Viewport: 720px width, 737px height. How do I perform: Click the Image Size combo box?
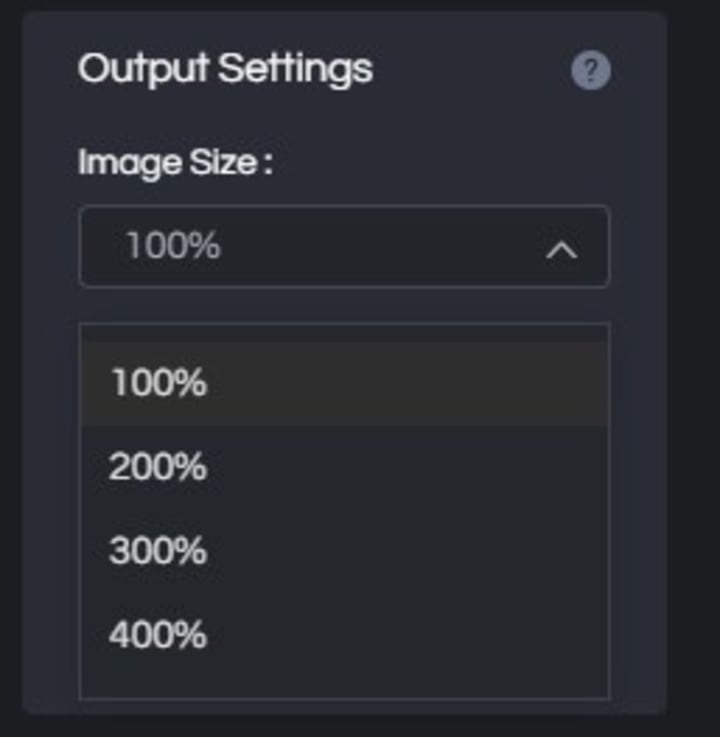[x=343, y=246]
